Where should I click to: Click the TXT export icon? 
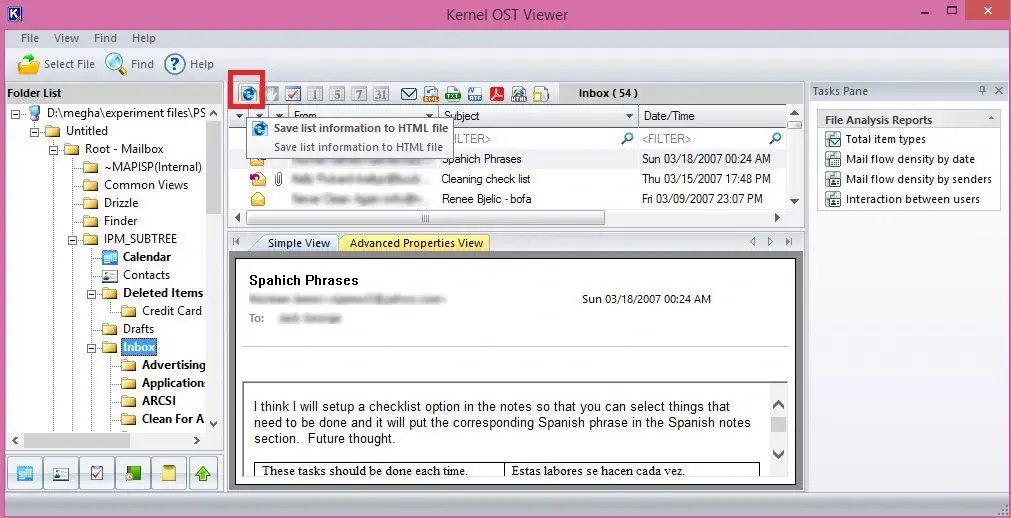453,94
